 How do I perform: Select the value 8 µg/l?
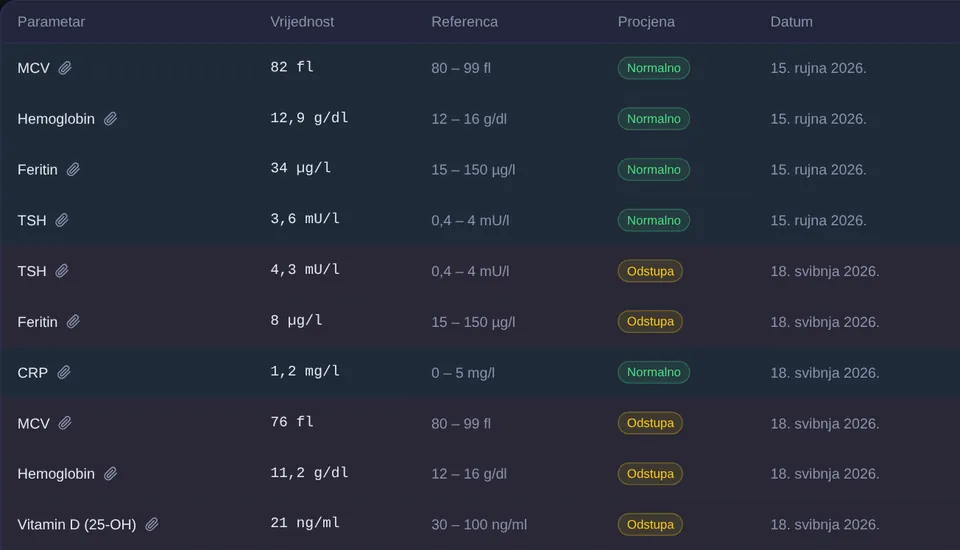click(296, 320)
